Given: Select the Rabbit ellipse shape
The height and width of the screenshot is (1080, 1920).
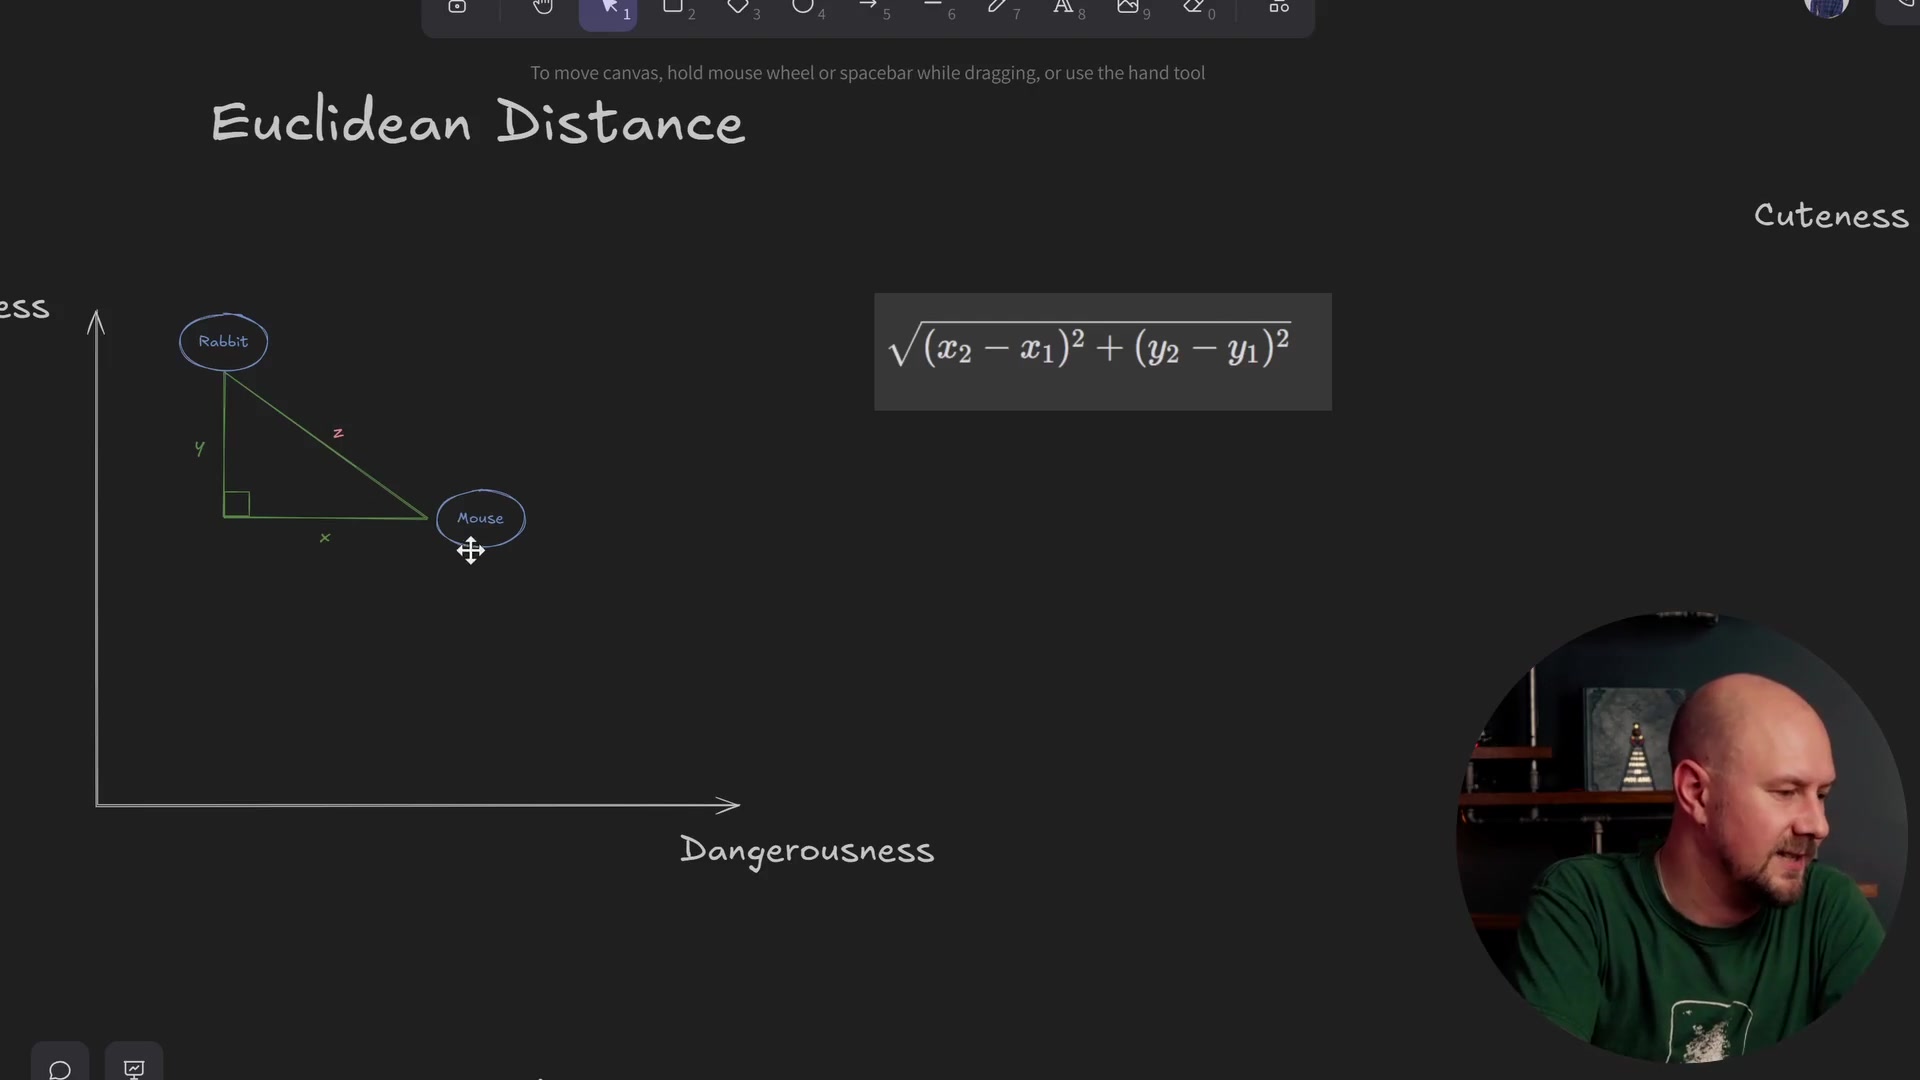Looking at the screenshot, I should 223,341.
